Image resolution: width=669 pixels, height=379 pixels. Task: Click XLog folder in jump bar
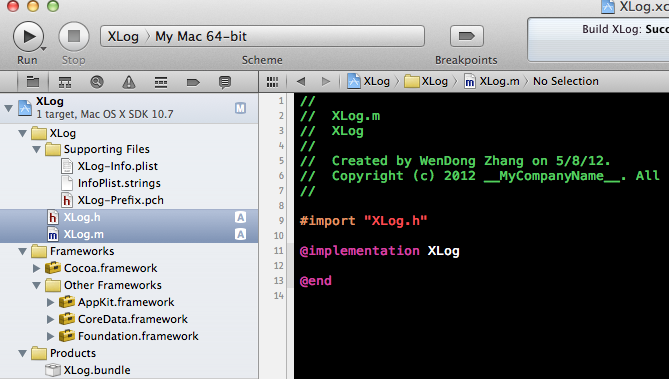(x=426, y=81)
